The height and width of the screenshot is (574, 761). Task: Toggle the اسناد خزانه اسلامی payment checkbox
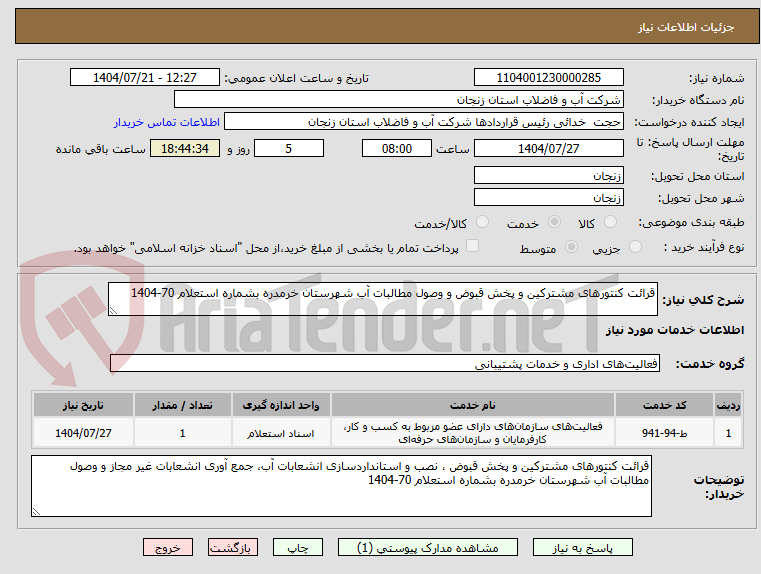click(472, 246)
